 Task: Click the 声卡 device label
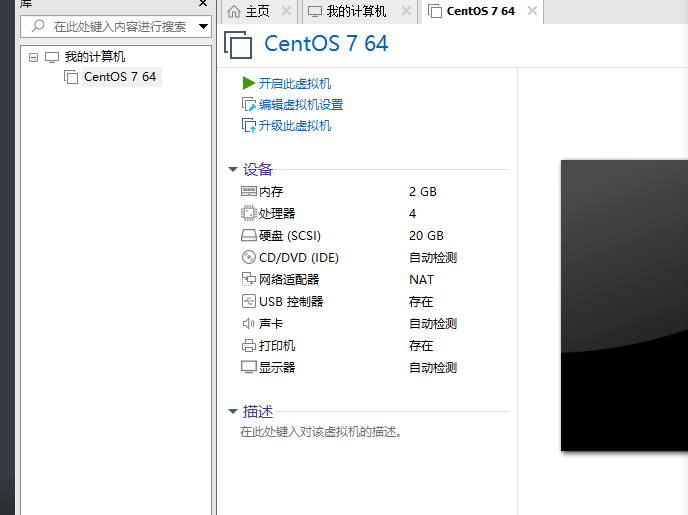coord(271,324)
